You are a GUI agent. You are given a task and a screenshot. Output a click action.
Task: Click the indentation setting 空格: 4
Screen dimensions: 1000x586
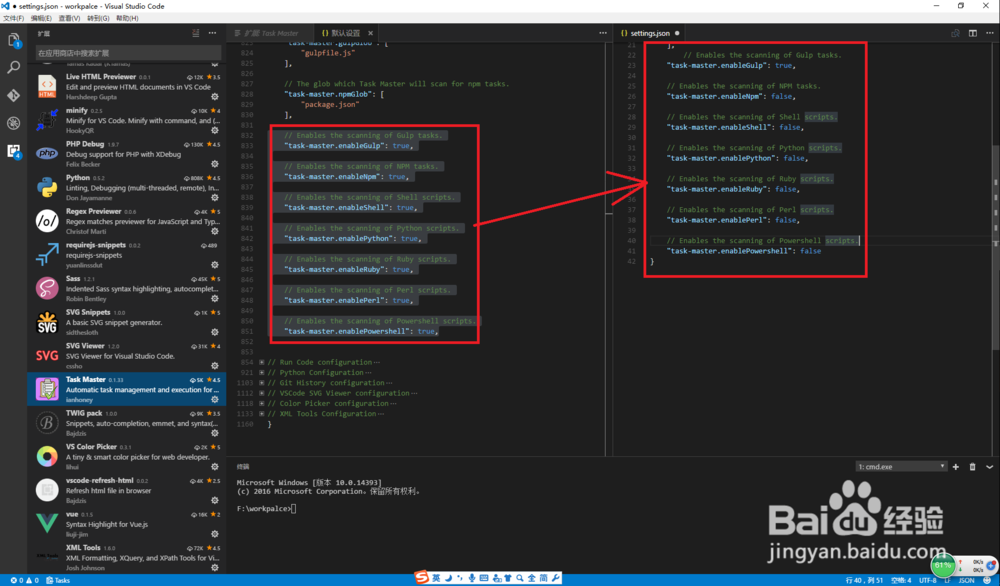coord(901,580)
